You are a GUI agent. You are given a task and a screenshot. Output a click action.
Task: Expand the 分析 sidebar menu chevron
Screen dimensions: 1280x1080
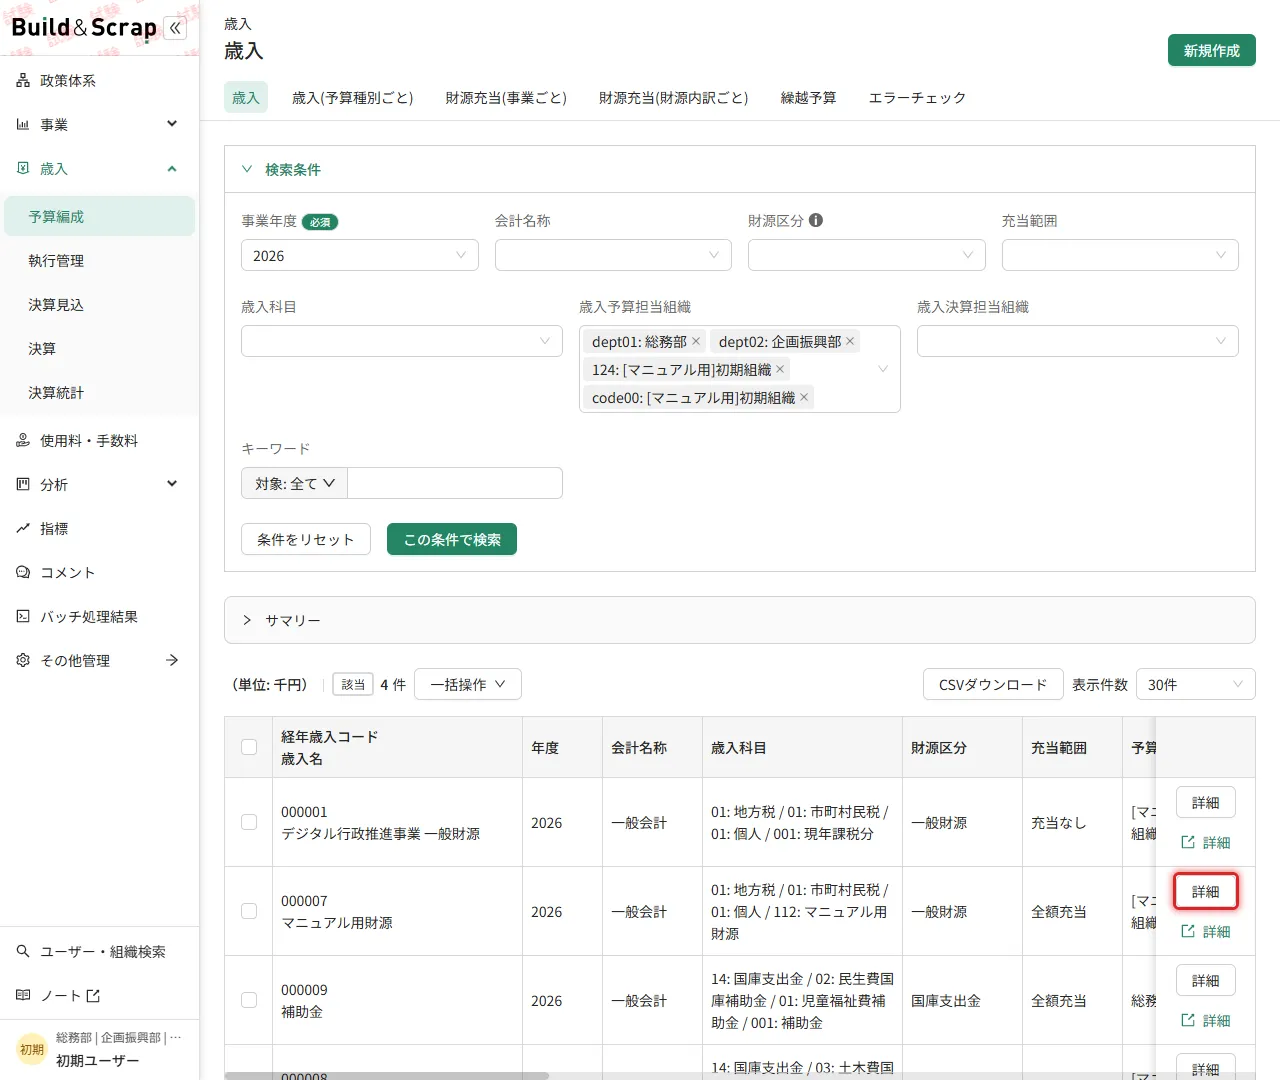tap(172, 484)
